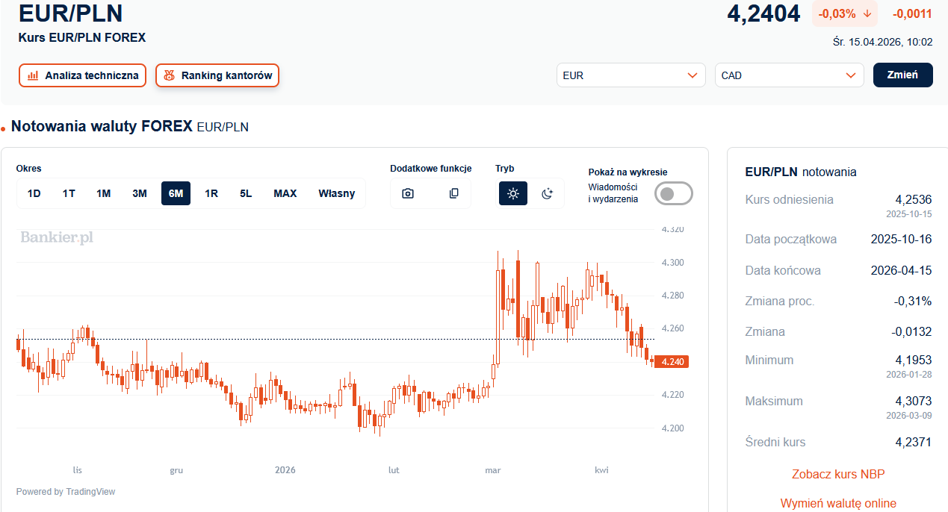Select the 1R period
This screenshot has height=512, width=948.
[x=211, y=193]
